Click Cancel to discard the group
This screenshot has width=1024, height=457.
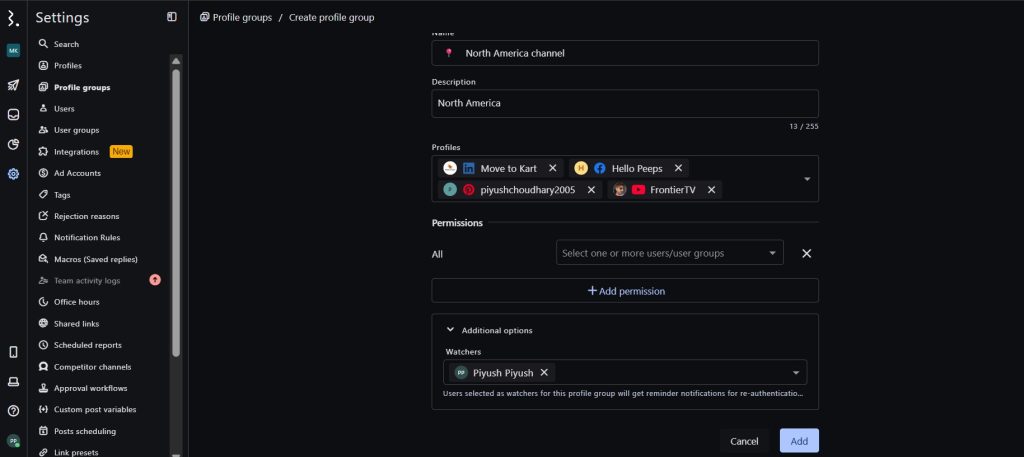click(x=744, y=441)
